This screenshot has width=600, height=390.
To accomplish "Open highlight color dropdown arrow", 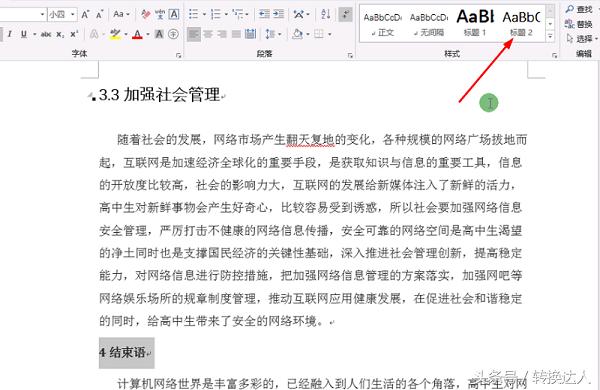I will point(126,34).
